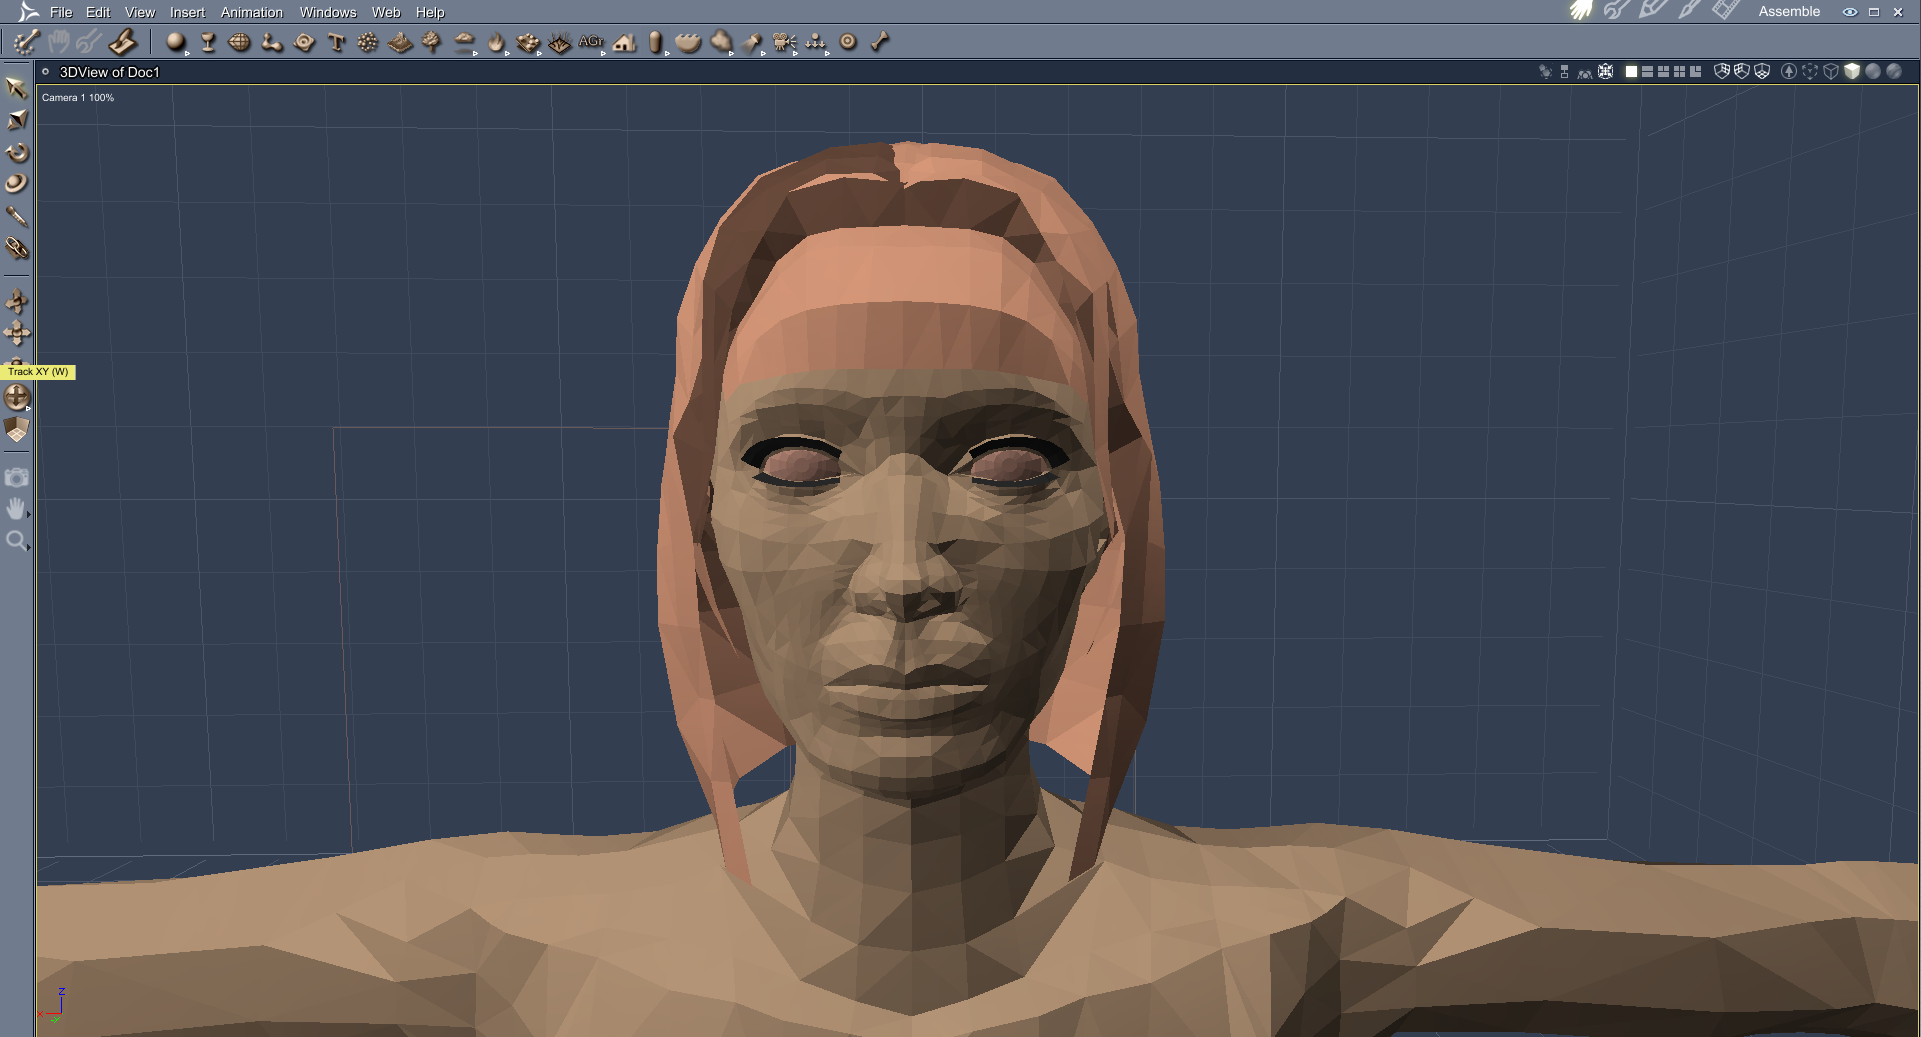Insert a vertex object with the wire-globe icon
Image resolution: width=1921 pixels, height=1037 pixels.
pos(240,42)
